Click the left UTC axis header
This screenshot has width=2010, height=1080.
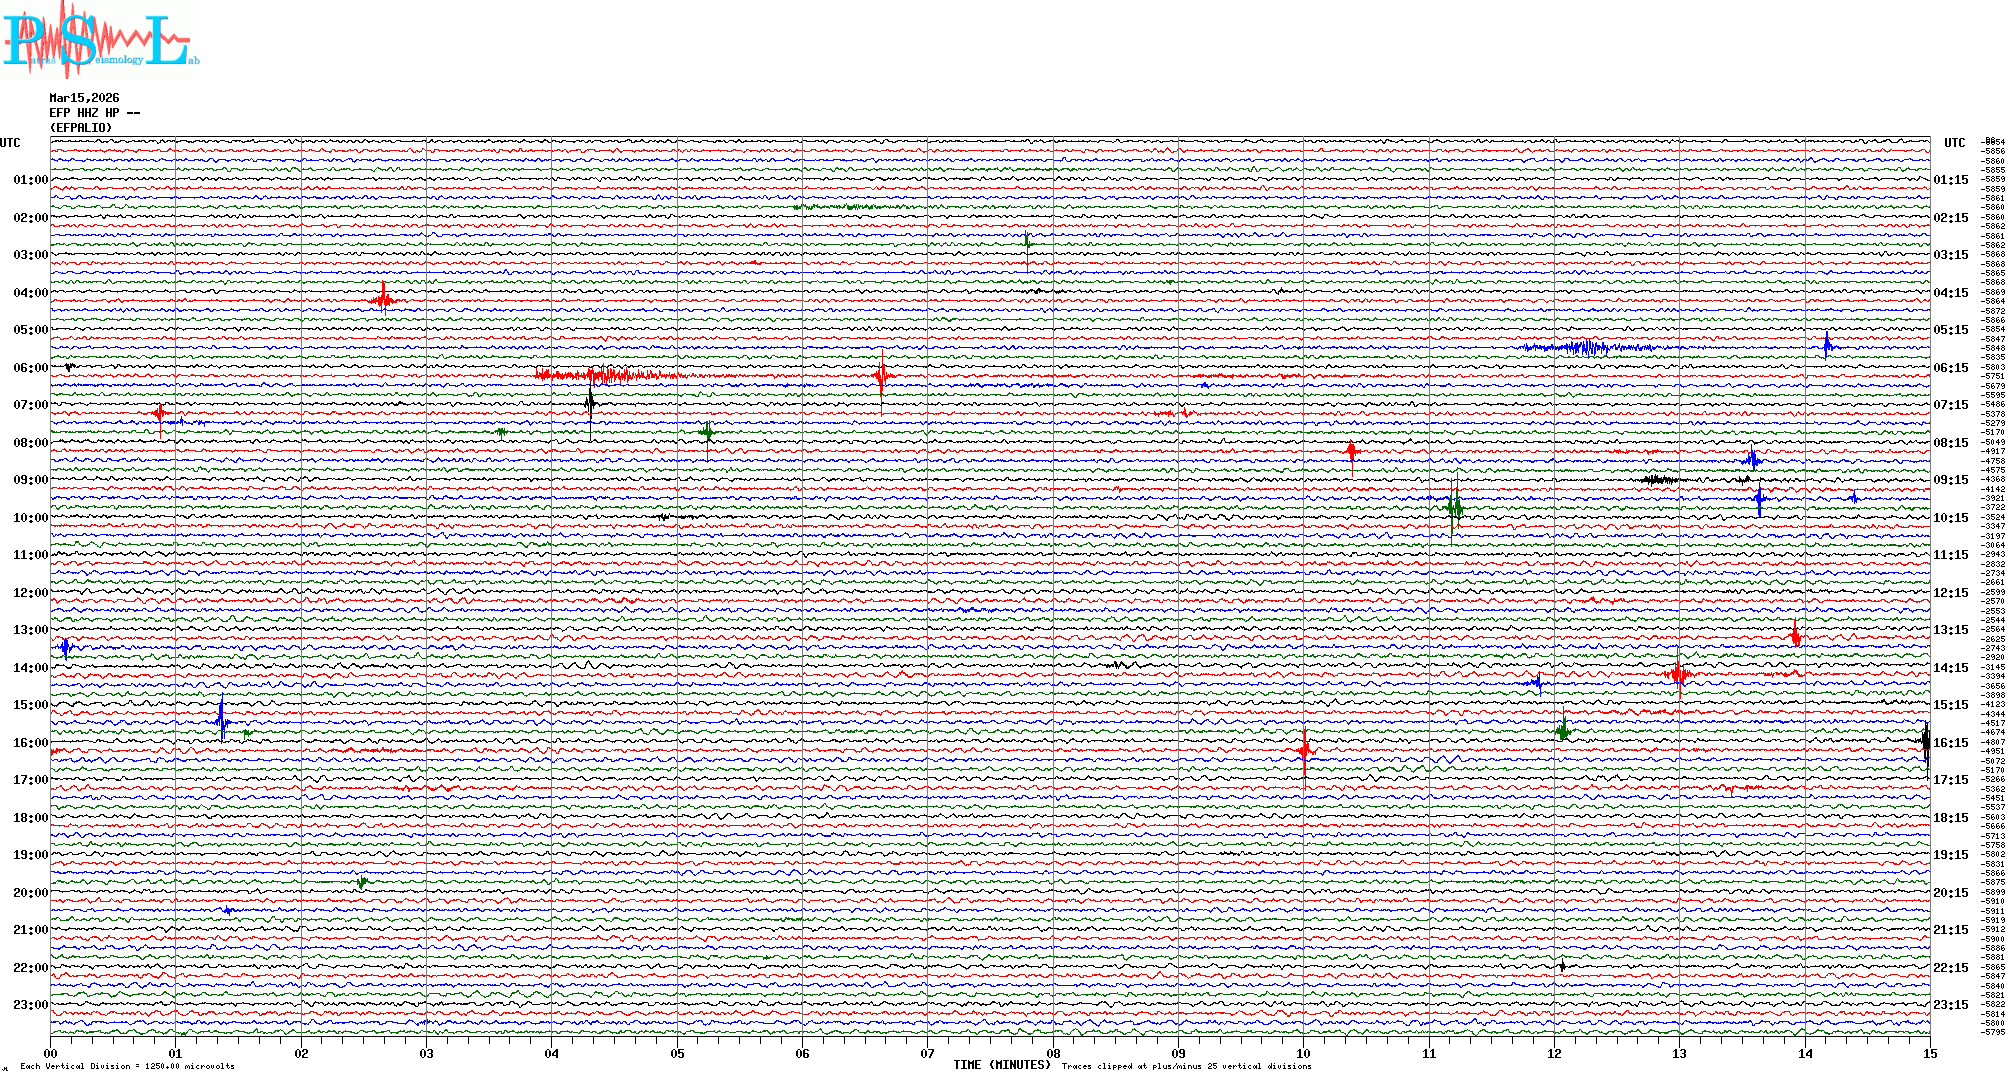[x=10, y=143]
